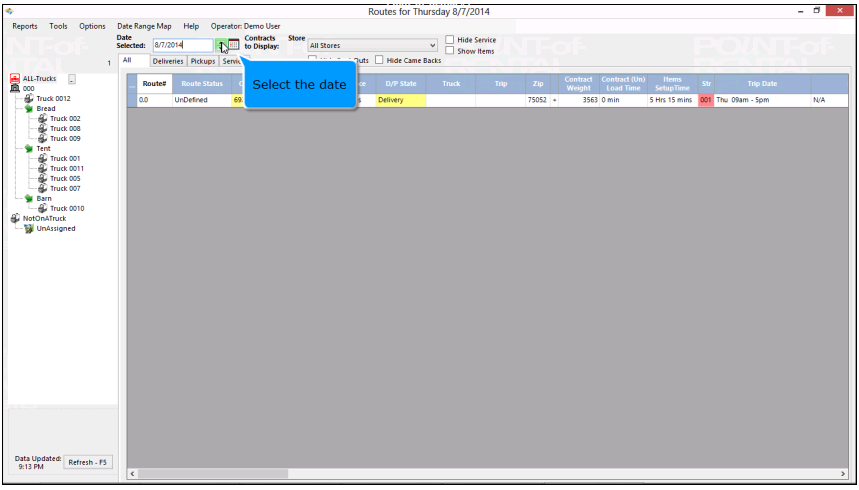Image resolution: width=859 pixels, height=490 pixels.
Task: Click the horizontal scrollbar right arrow
Action: click(836, 472)
